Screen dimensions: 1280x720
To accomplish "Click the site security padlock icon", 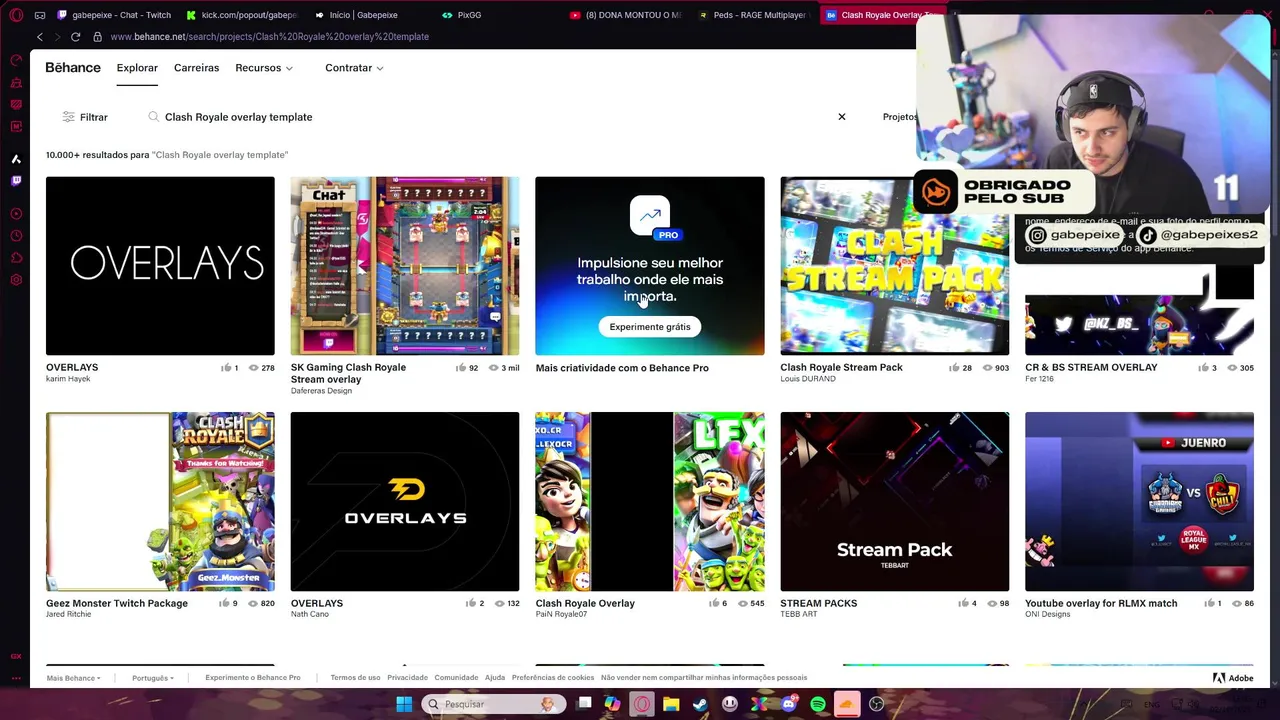I will pos(97,37).
